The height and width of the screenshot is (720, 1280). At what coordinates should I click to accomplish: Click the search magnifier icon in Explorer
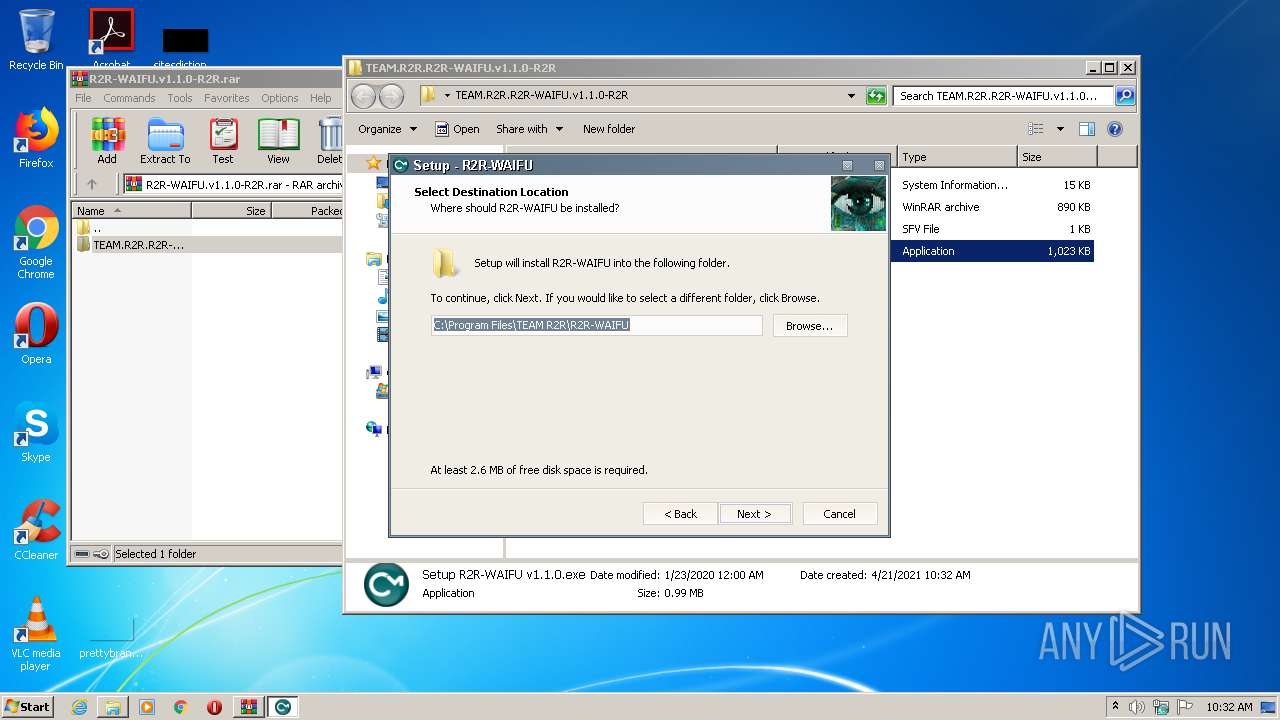click(1125, 96)
